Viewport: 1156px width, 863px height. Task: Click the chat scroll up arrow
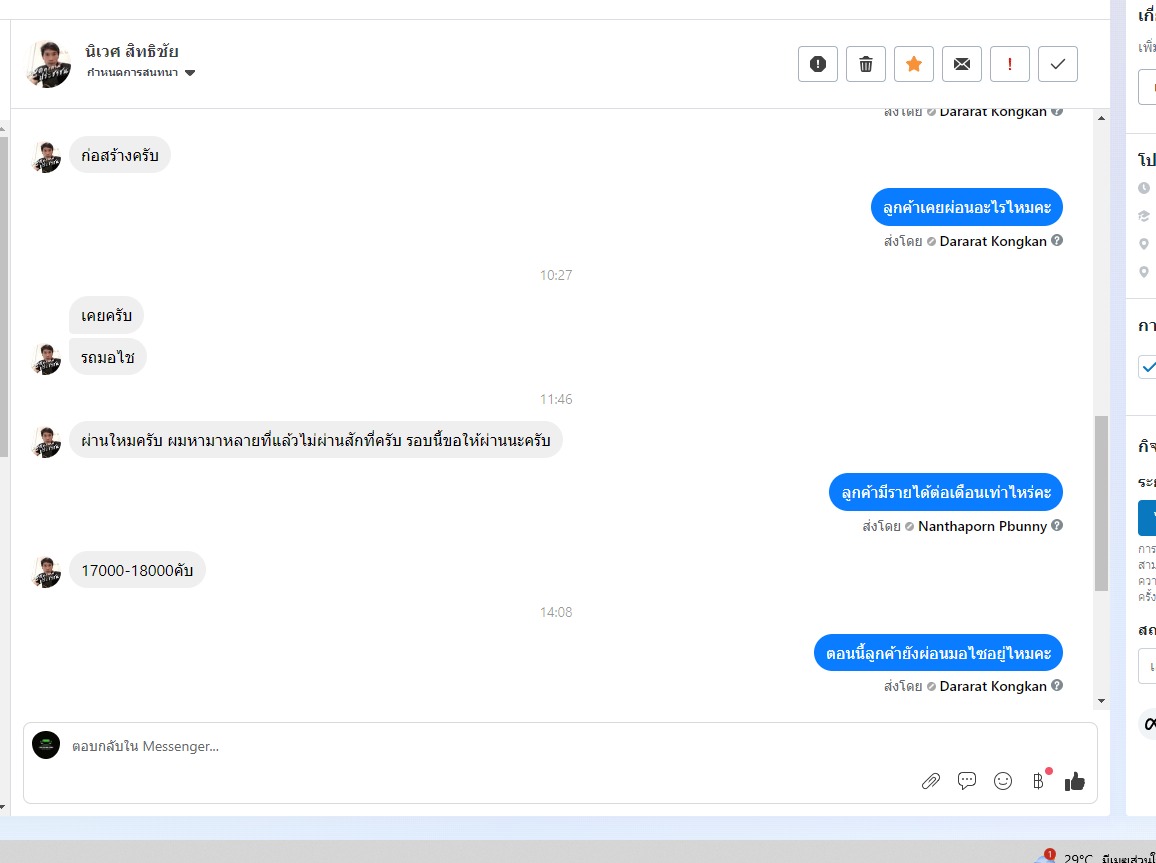(1101, 119)
